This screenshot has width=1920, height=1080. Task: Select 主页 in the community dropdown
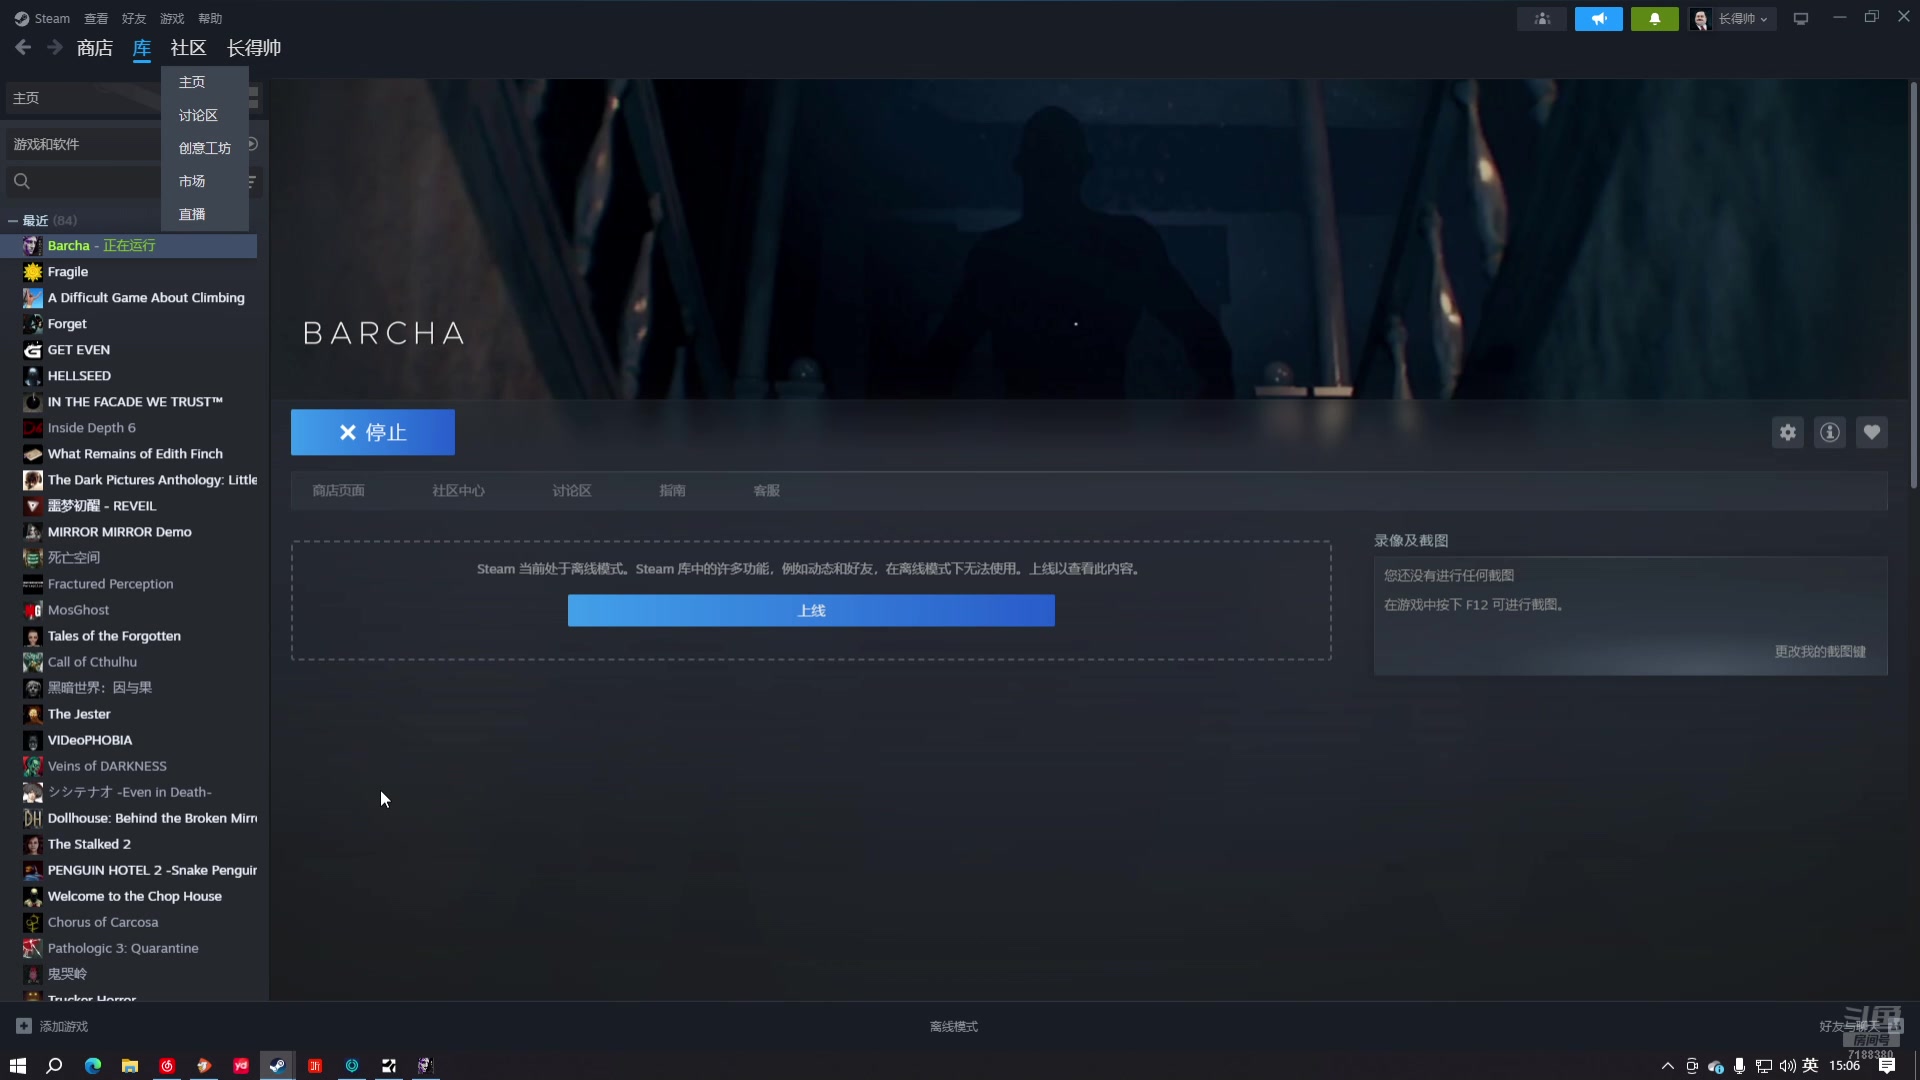point(204,82)
